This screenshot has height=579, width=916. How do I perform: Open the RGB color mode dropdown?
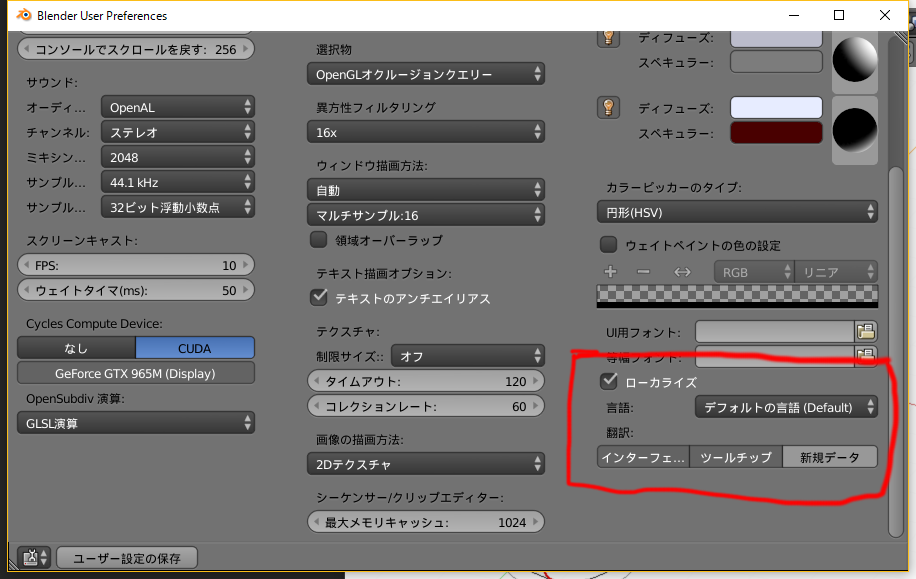754,272
